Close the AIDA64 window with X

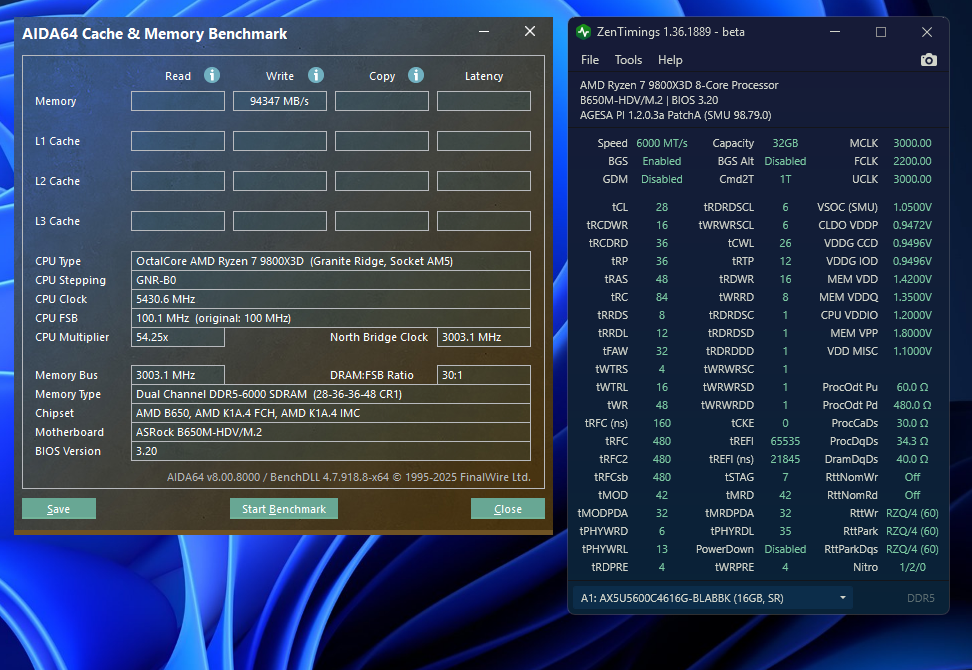529,31
